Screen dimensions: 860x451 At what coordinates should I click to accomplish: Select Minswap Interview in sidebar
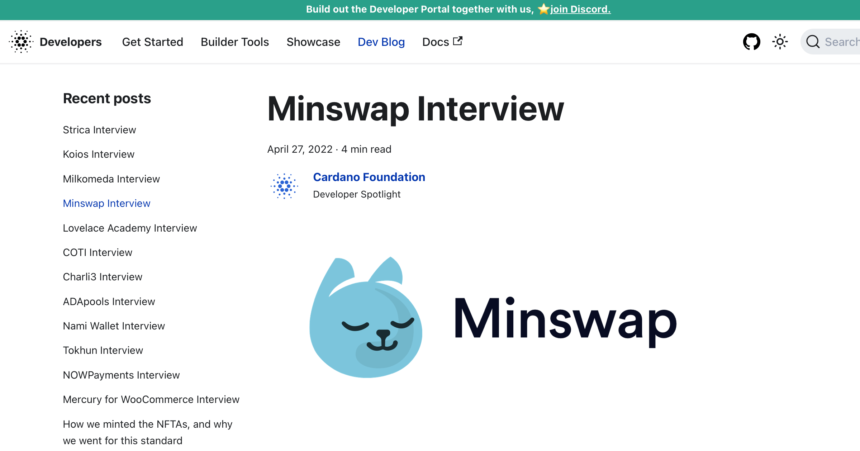point(106,204)
